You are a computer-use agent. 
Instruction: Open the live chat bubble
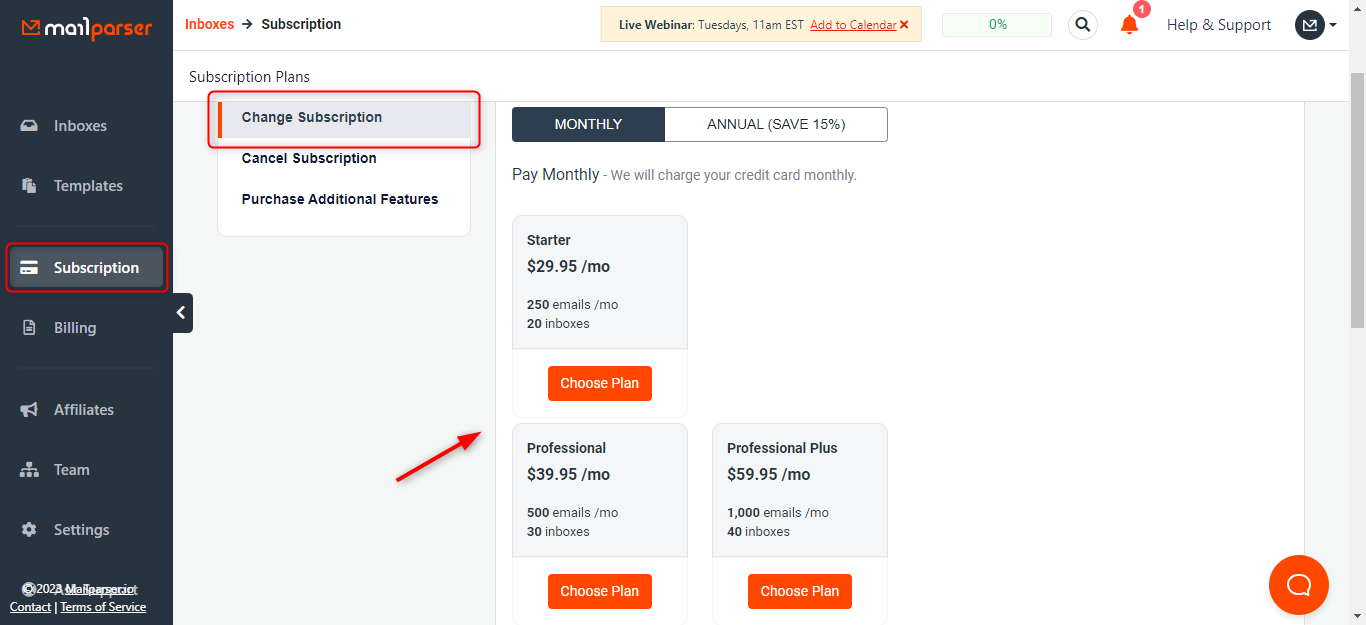click(1299, 585)
